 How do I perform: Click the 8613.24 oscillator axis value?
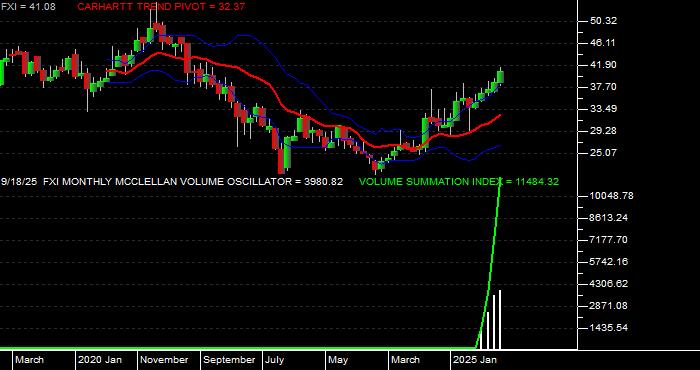609,218
